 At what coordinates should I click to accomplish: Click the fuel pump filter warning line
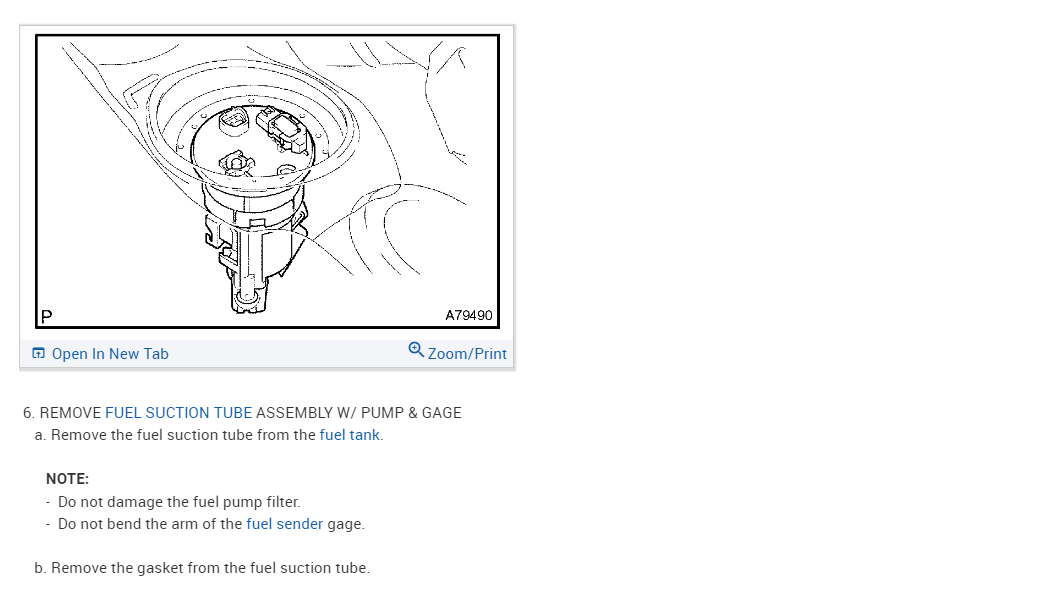click(x=179, y=502)
